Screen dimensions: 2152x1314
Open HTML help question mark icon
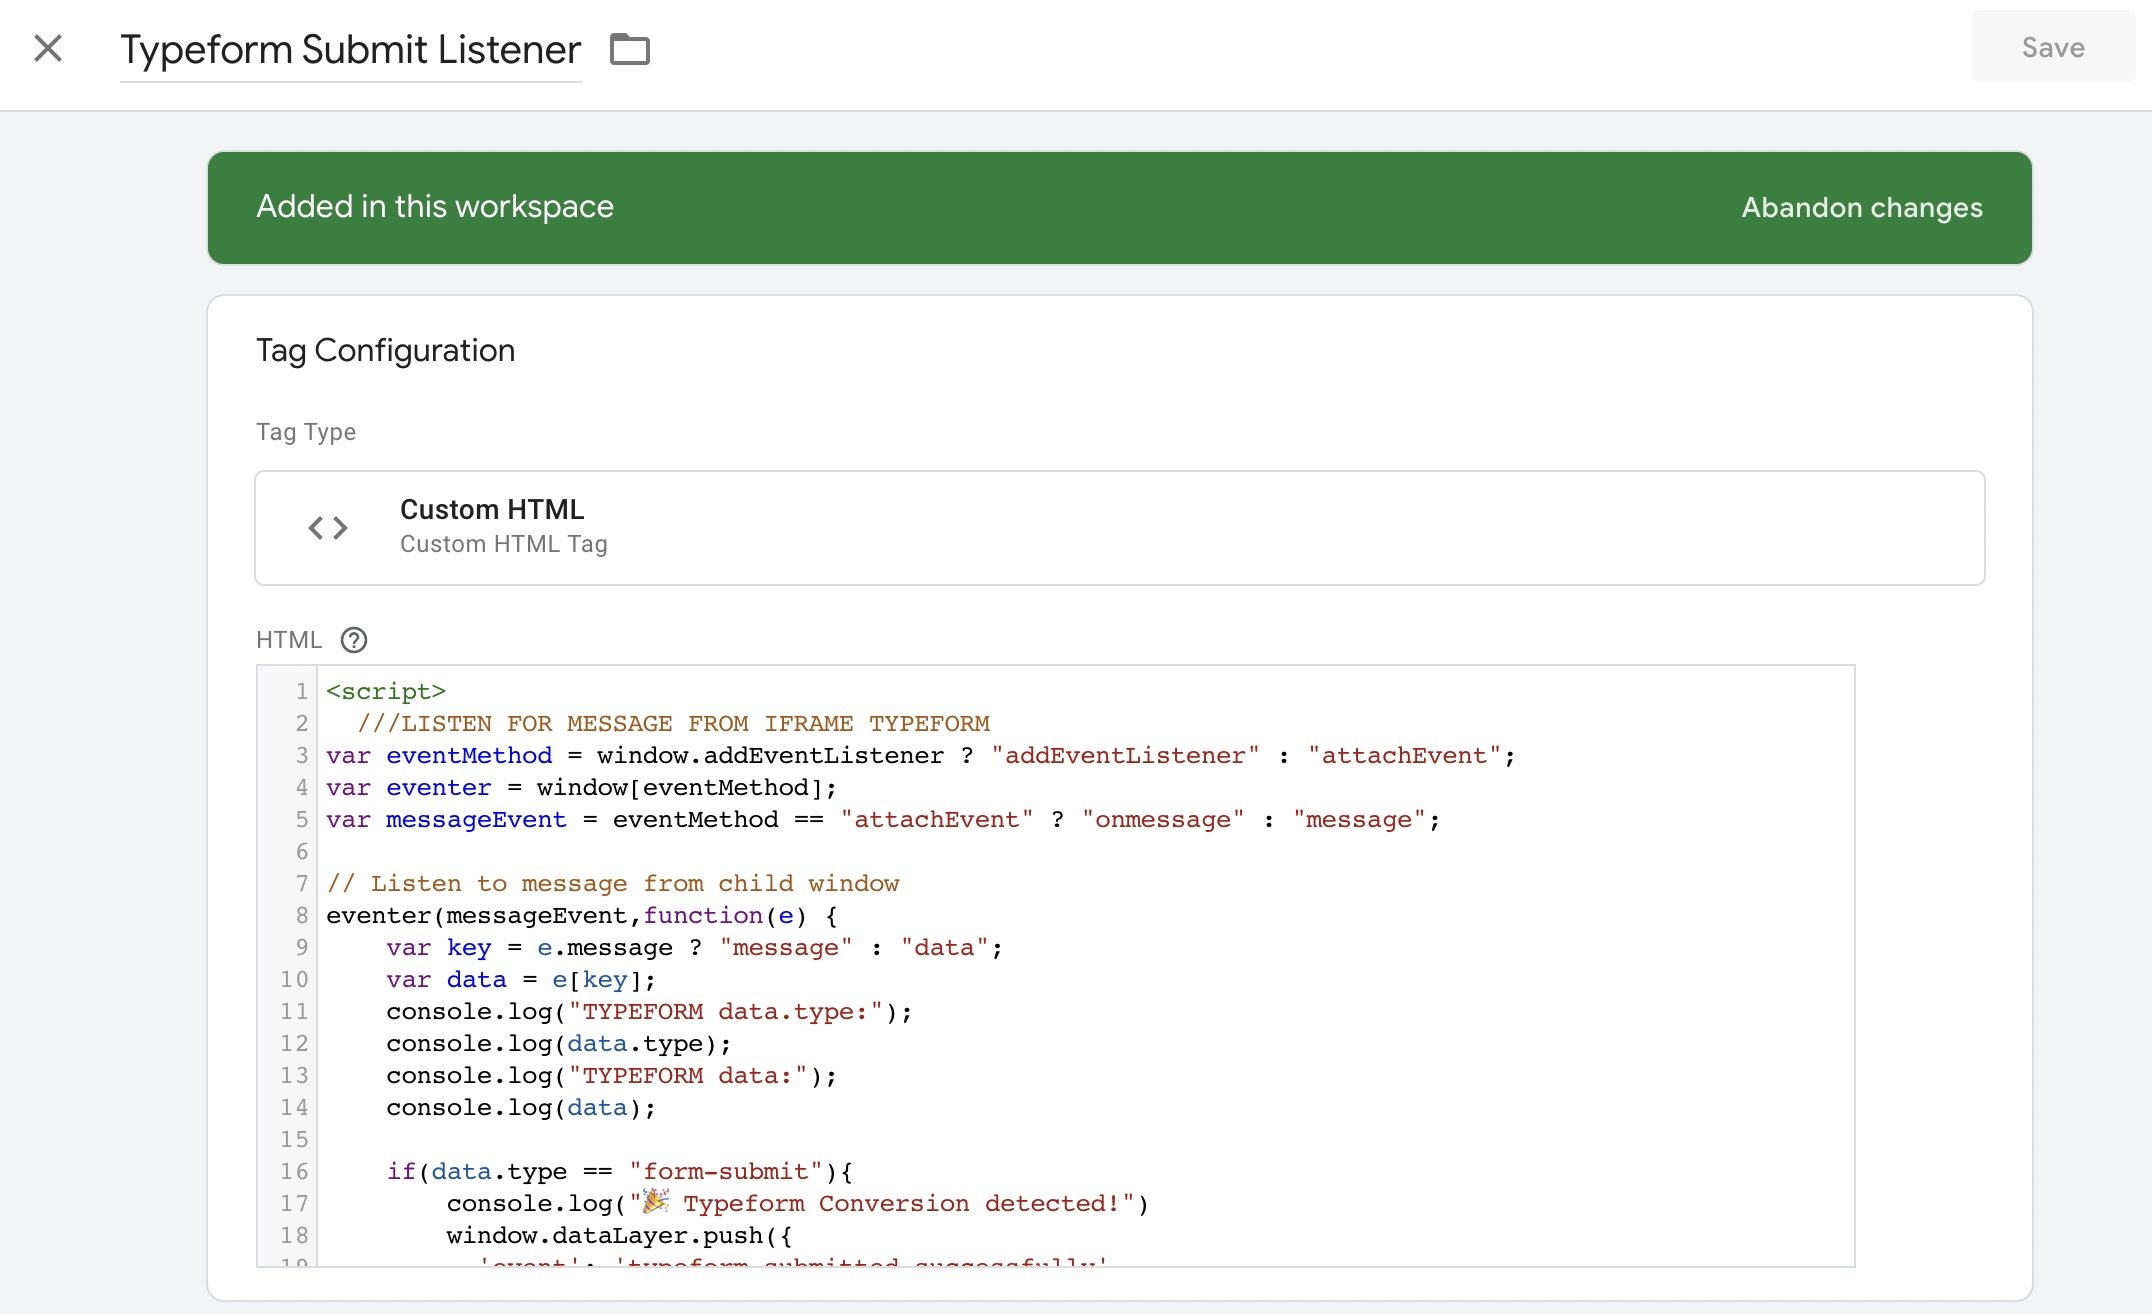point(354,640)
